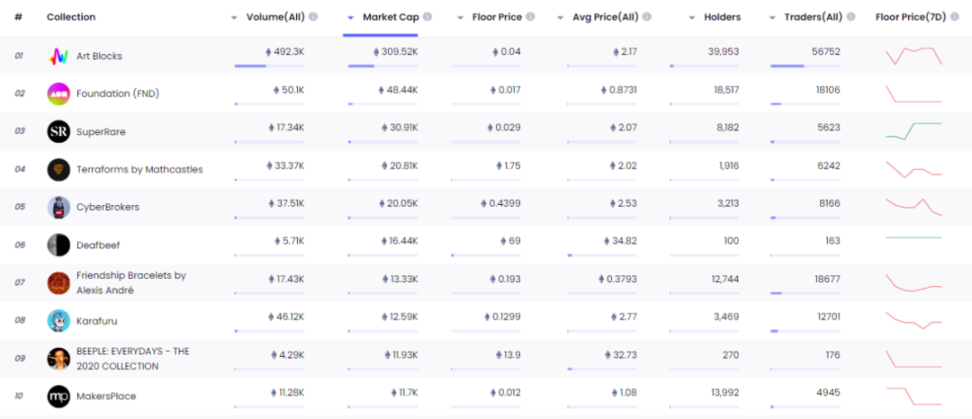Sort by Traders(All) arrow
Image resolution: width=972 pixels, height=419 pixels.
(x=772, y=18)
